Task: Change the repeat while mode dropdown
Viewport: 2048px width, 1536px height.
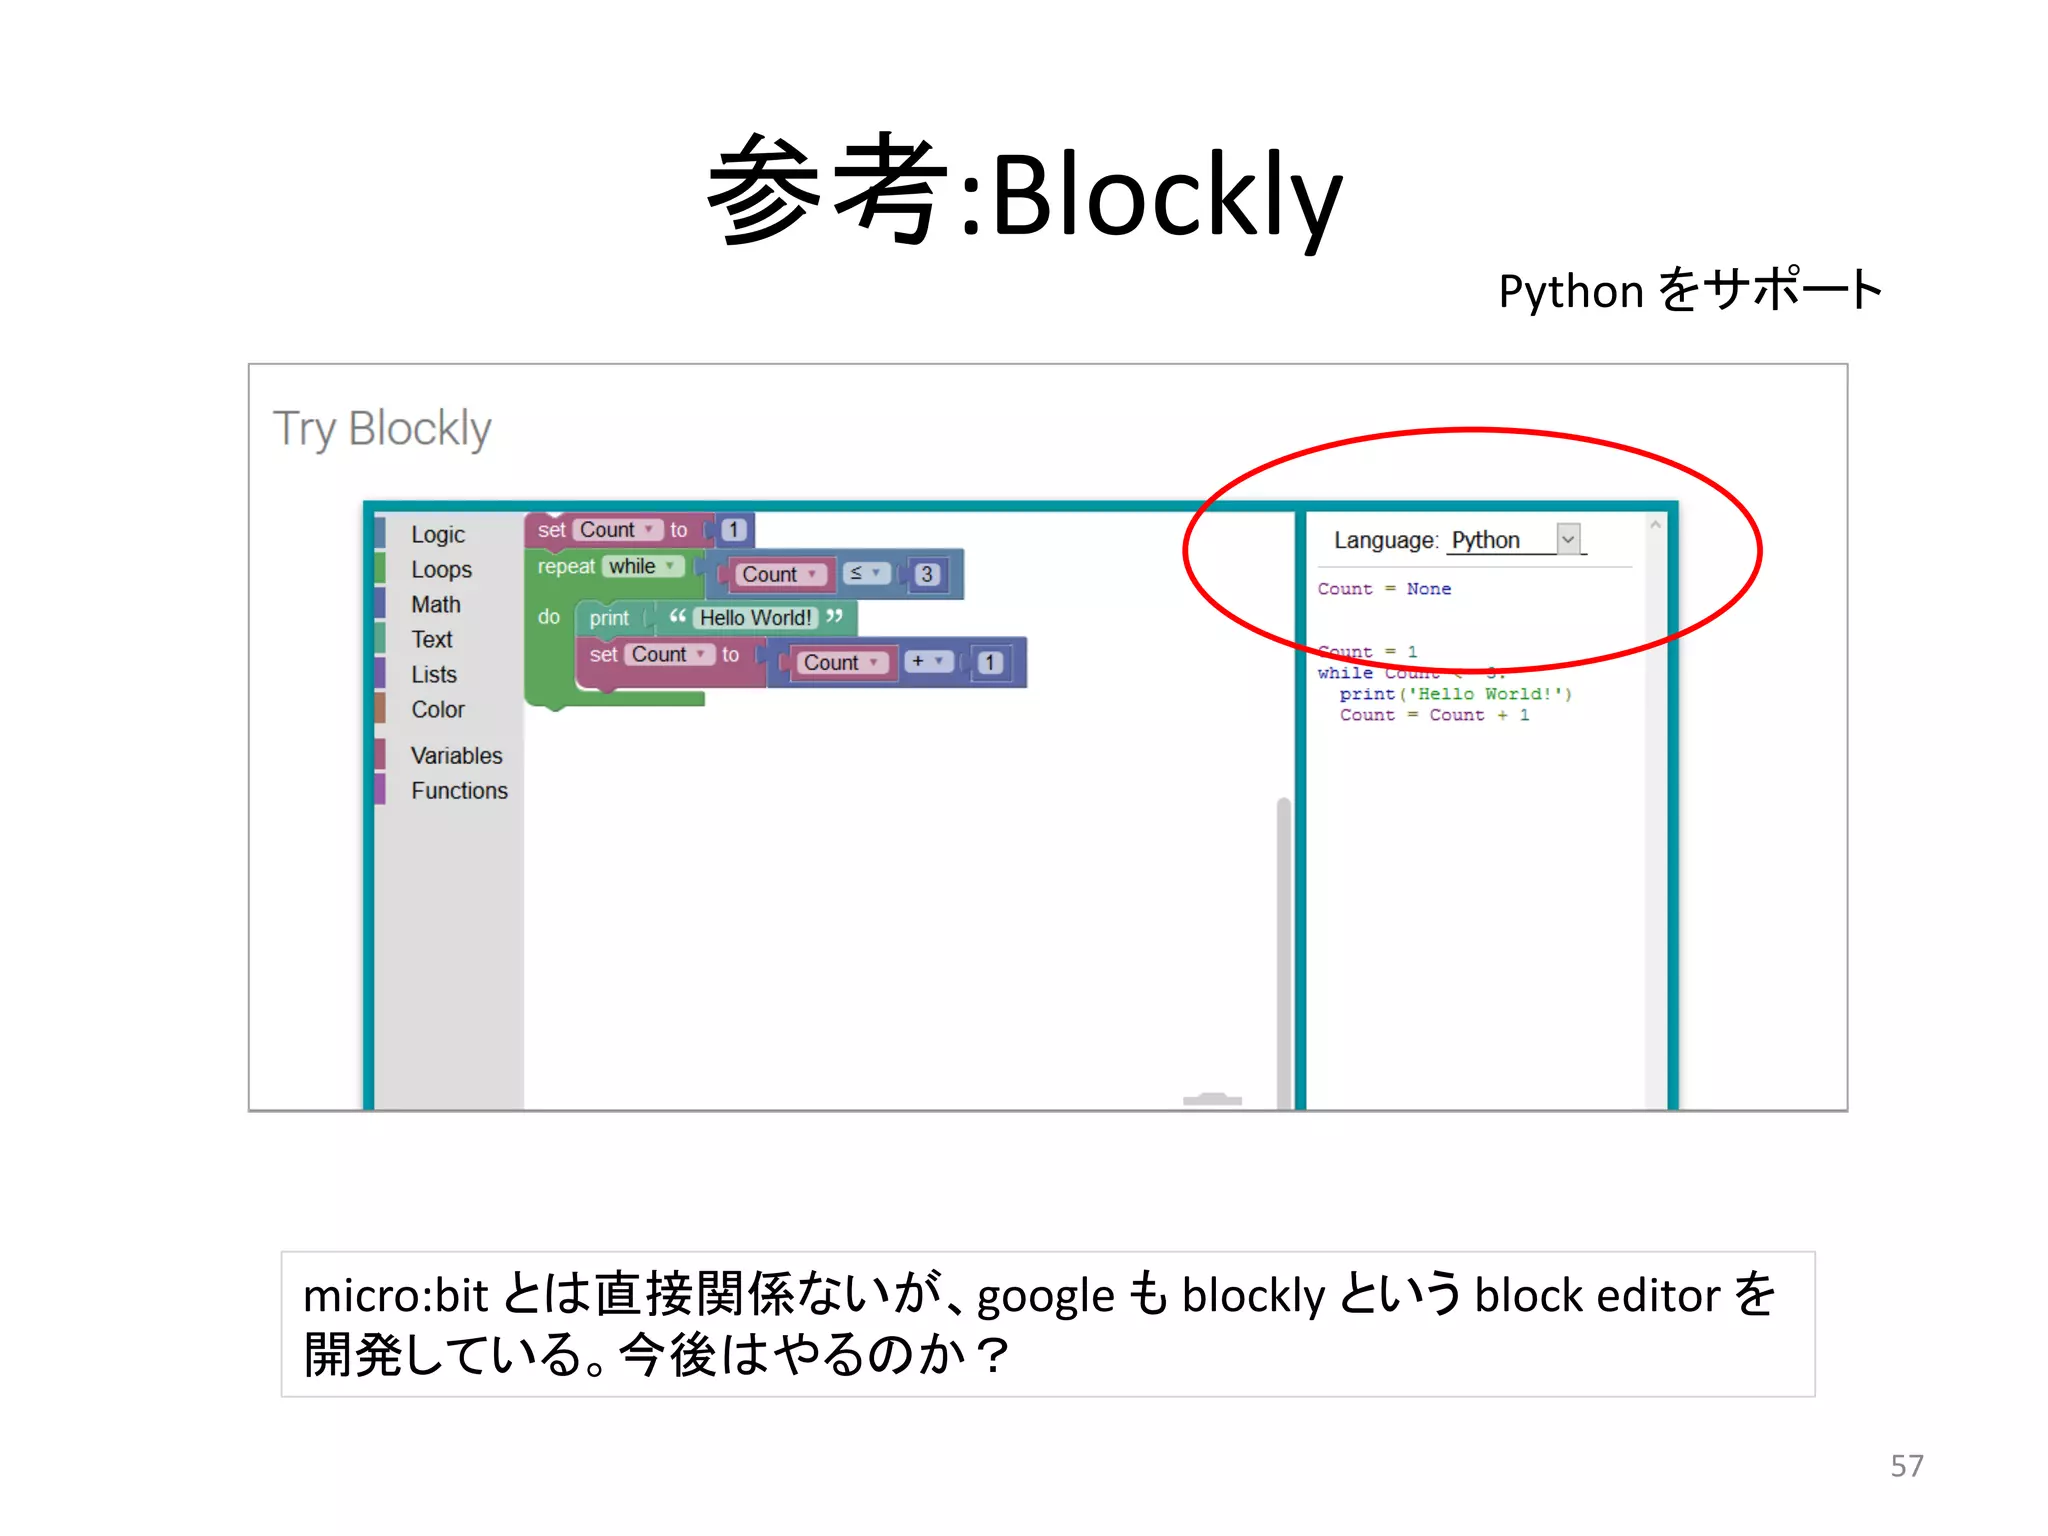Action: click(x=643, y=566)
